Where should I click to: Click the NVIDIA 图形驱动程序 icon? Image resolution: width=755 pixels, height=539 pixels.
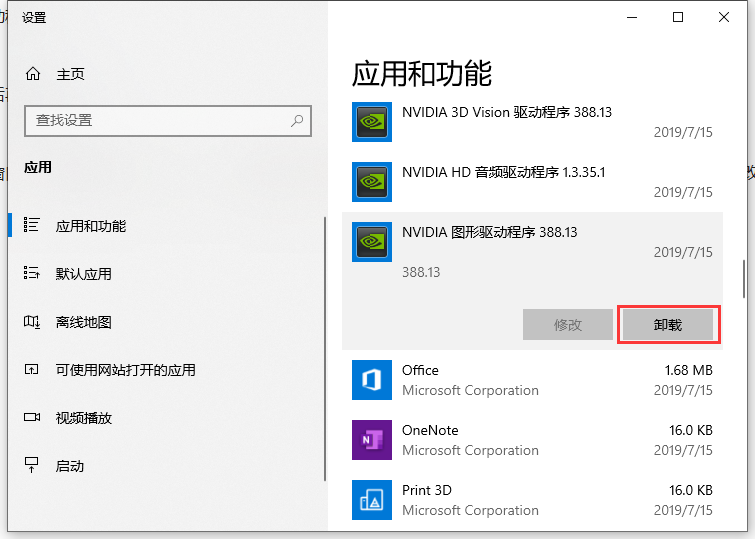tap(372, 242)
